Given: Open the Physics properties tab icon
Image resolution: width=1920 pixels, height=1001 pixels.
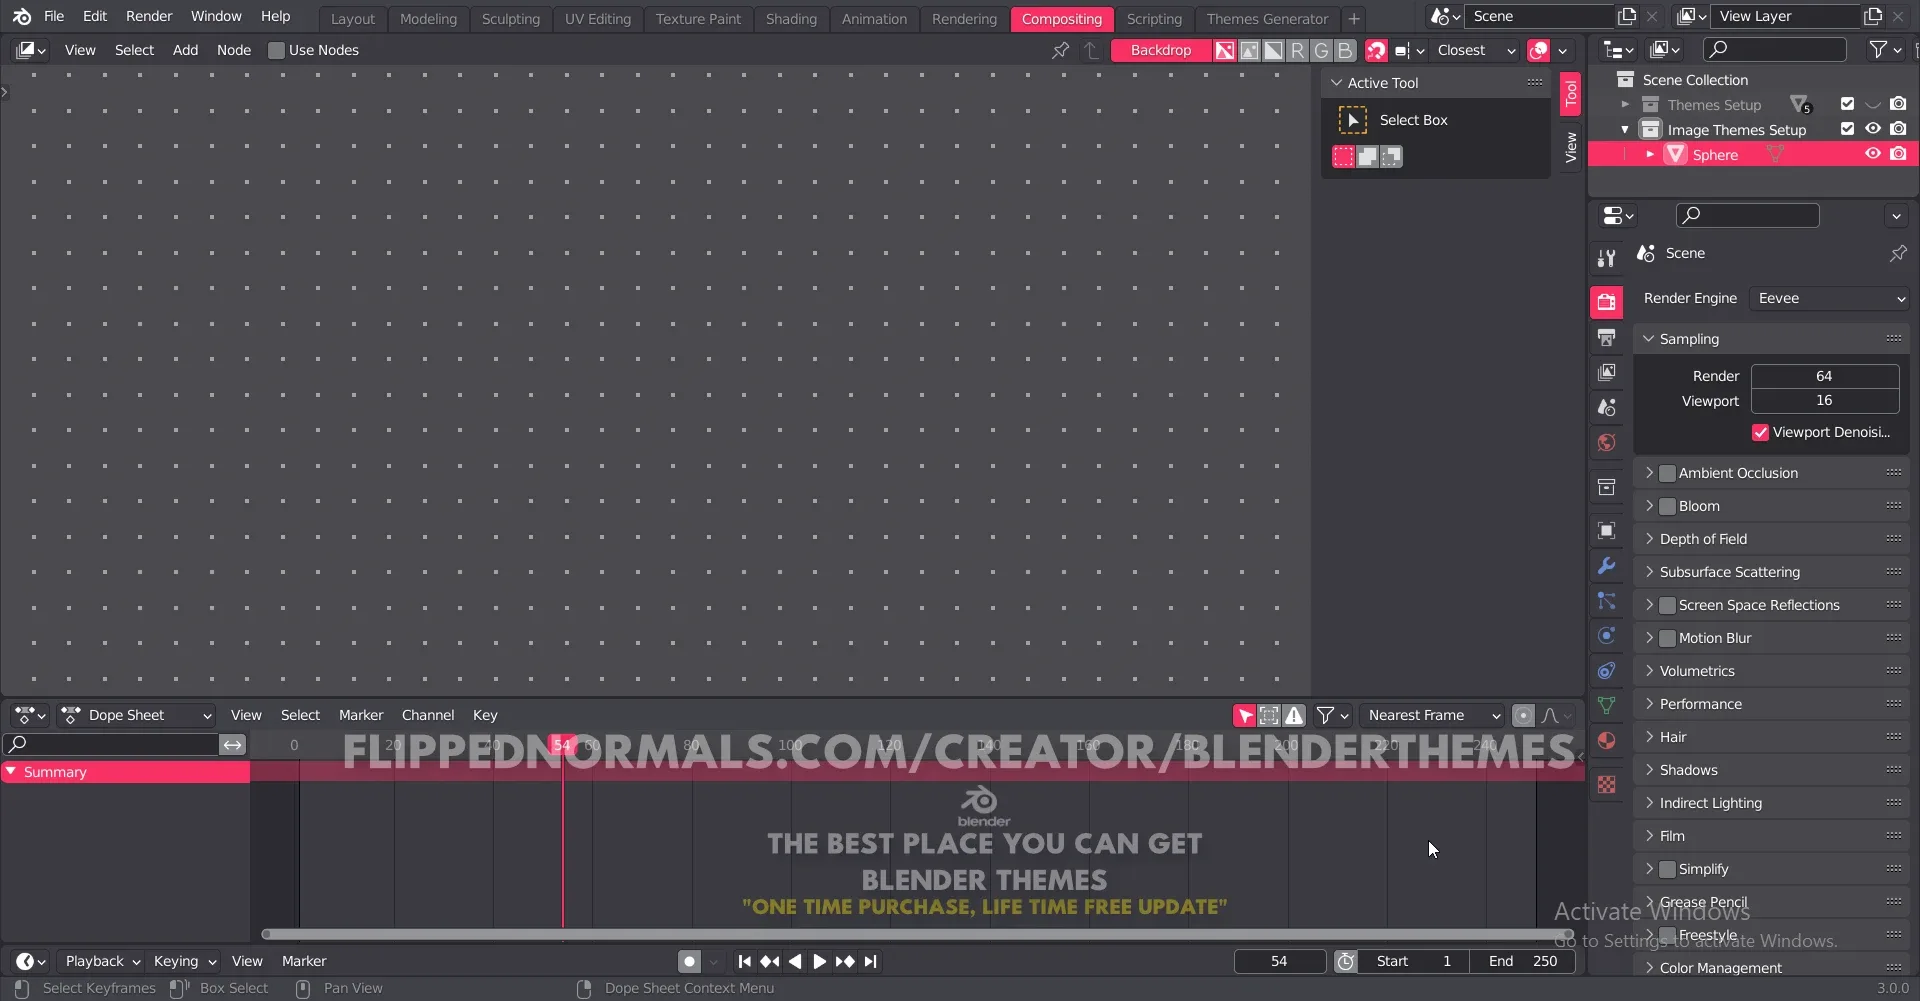Looking at the screenshot, I should click(x=1606, y=636).
